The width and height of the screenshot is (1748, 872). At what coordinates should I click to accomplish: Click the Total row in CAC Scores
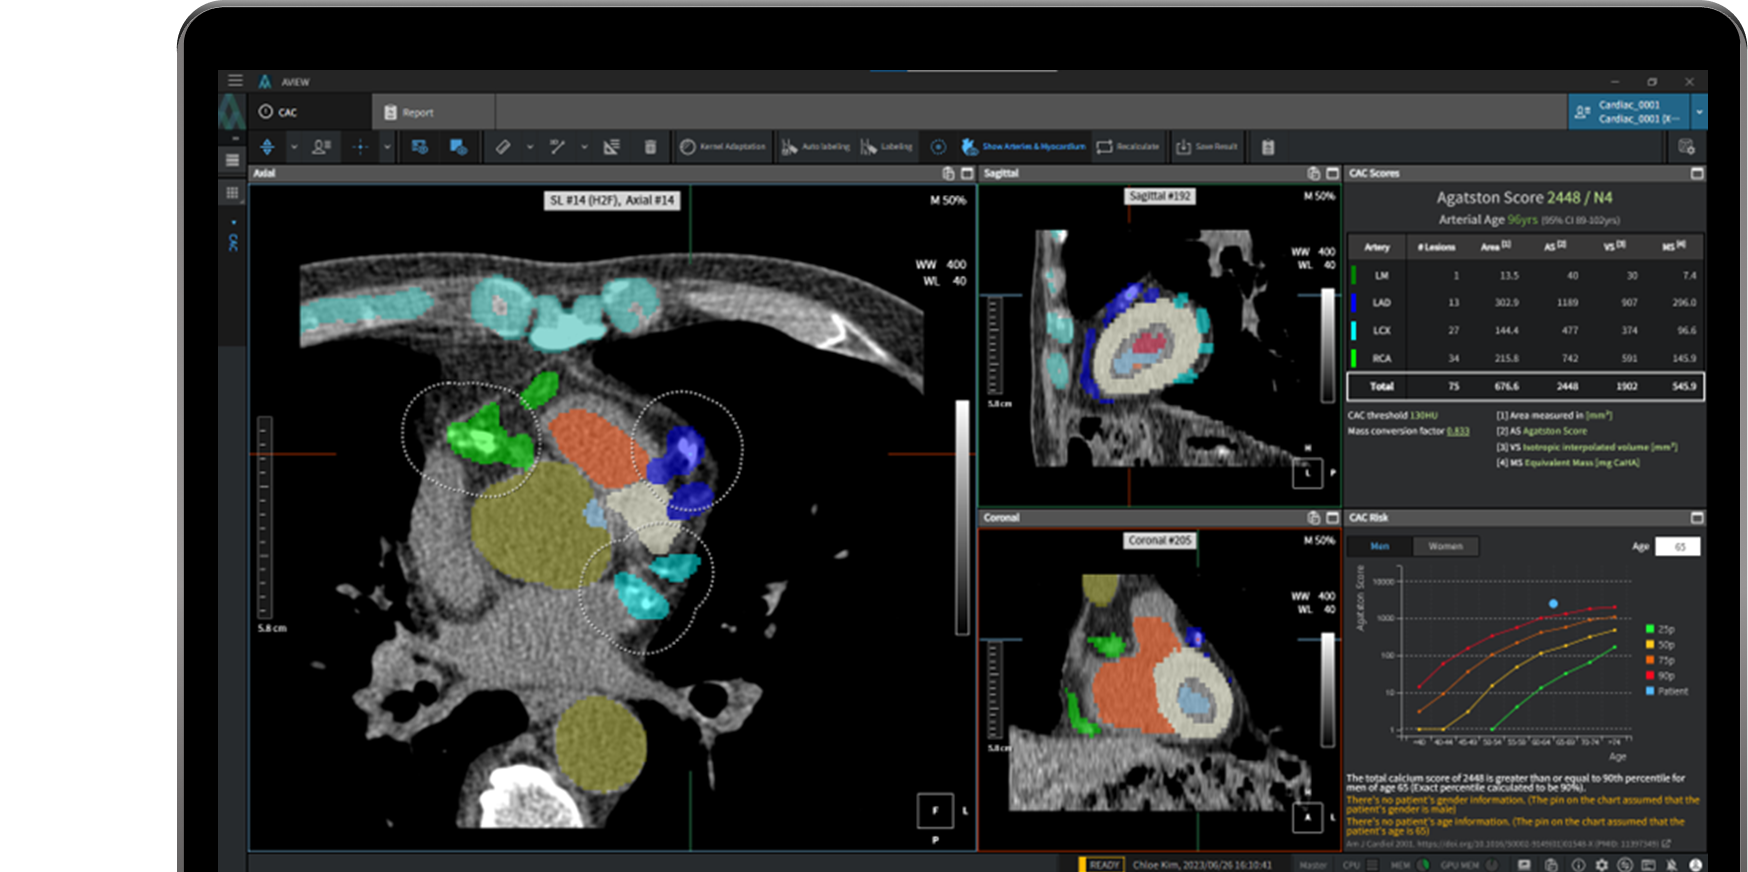click(1526, 386)
